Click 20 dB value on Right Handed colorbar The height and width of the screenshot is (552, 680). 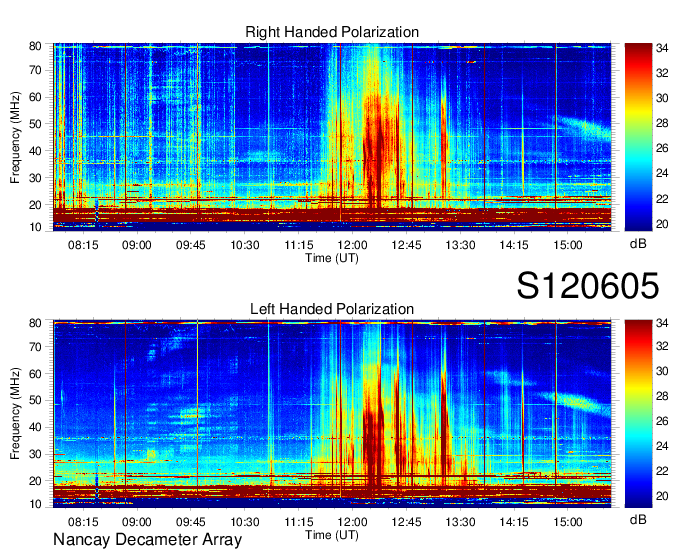[x=662, y=224]
